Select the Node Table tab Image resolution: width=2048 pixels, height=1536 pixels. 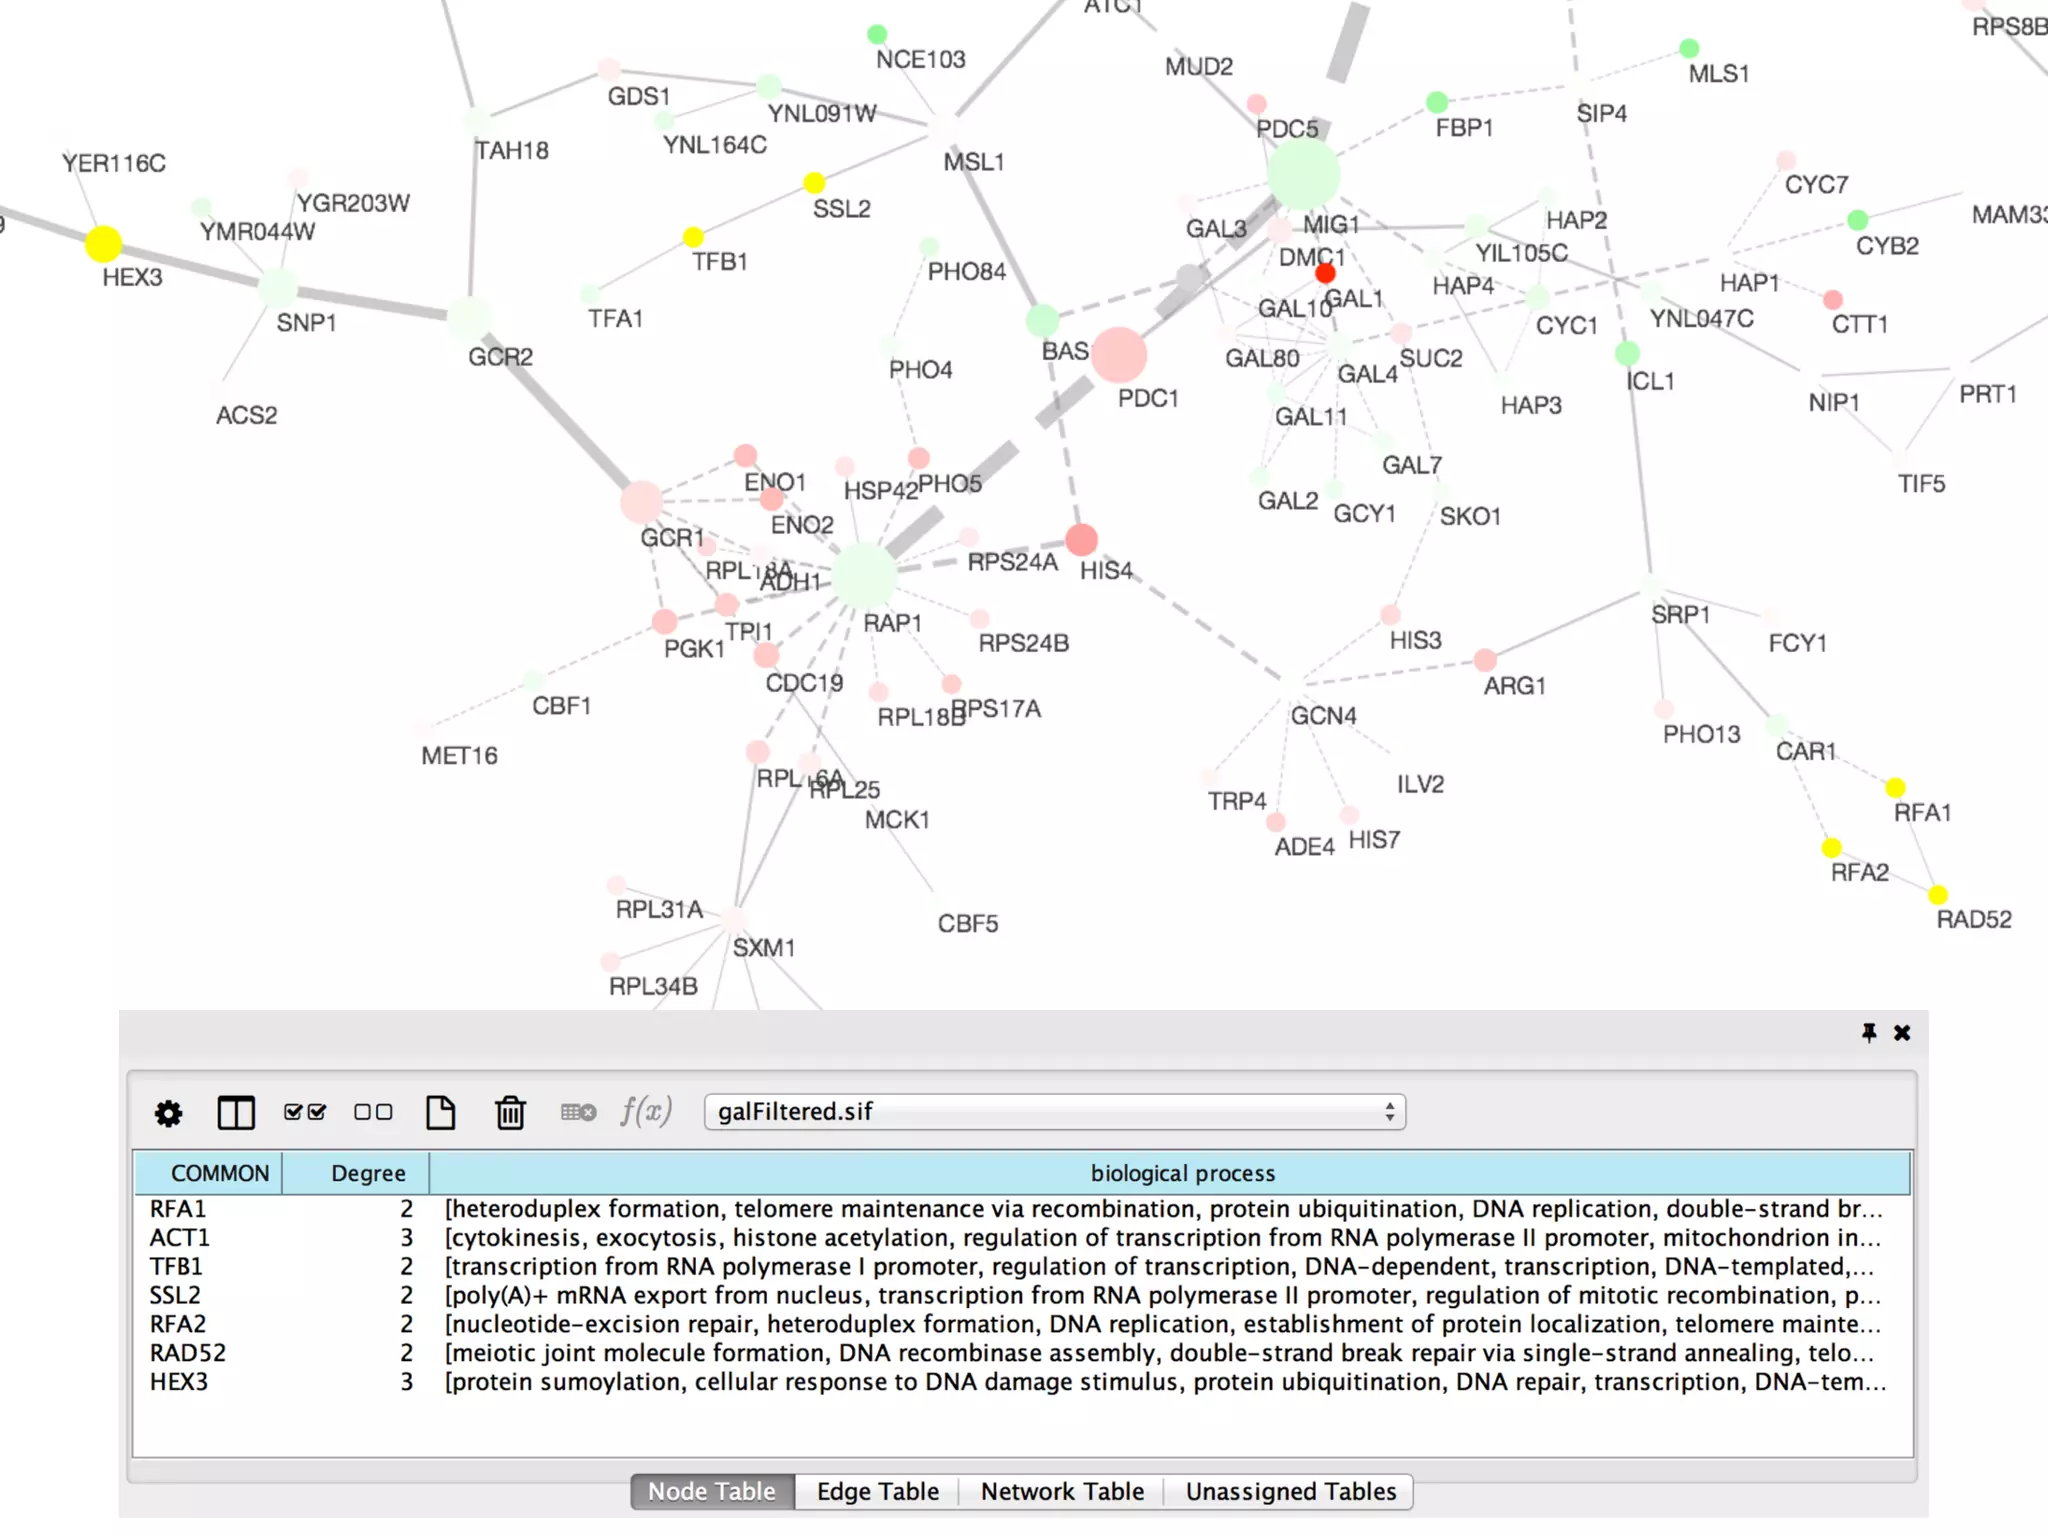coord(712,1491)
